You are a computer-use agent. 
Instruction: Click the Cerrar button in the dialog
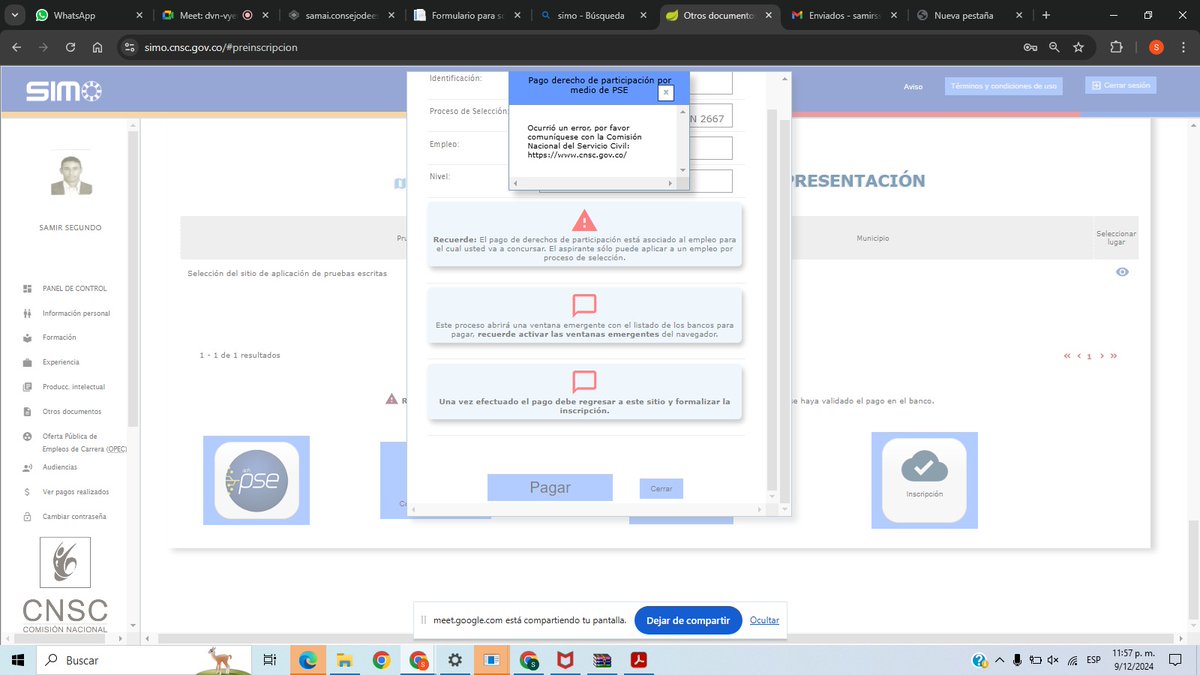click(x=661, y=489)
